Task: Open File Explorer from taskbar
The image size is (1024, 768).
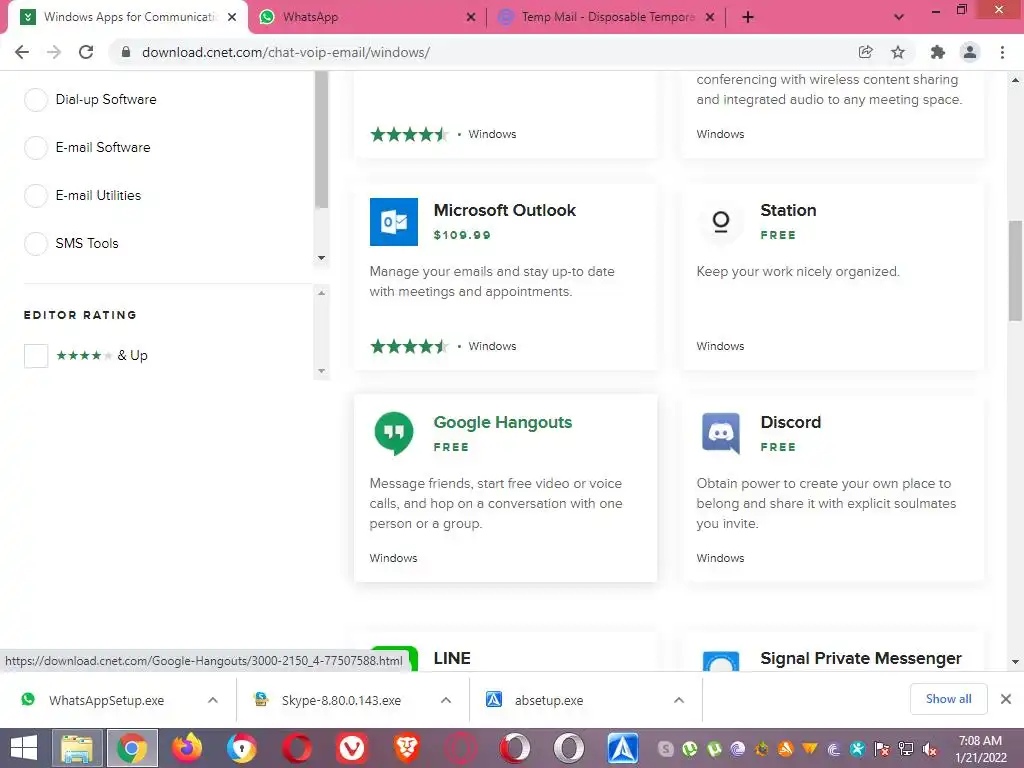Action: [x=77, y=748]
